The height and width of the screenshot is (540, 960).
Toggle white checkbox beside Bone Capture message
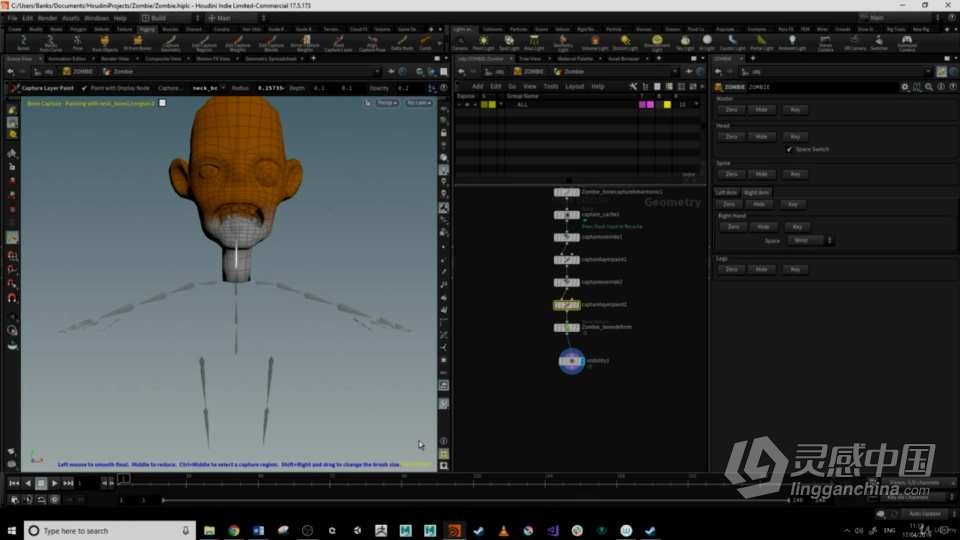click(x=162, y=103)
